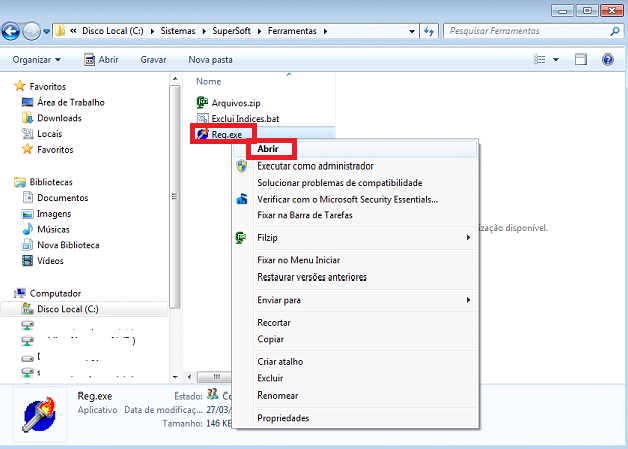Screen dimensions: 628x449
Task: Click the Gravar toolbar button
Action: 153,60
